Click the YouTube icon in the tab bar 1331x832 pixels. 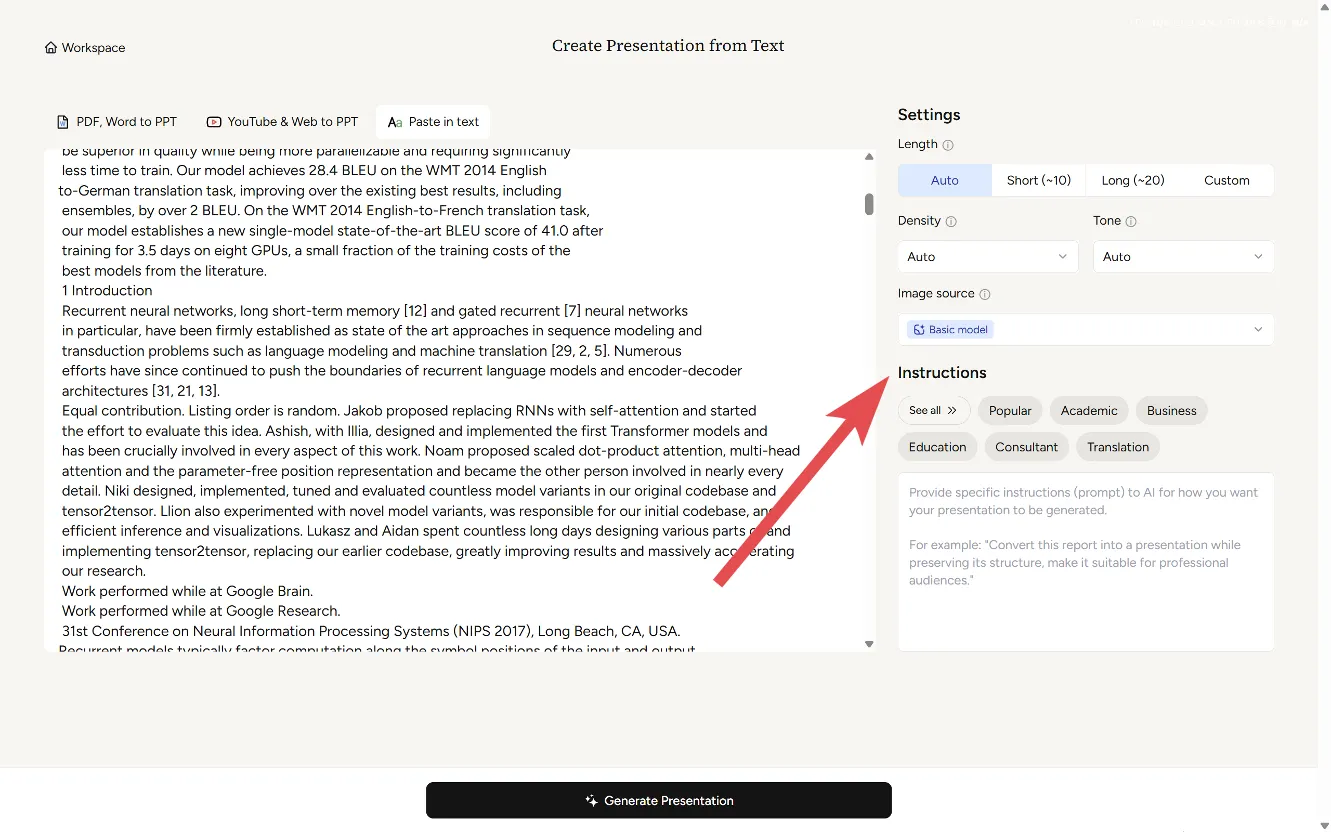(x=214, y=122)
